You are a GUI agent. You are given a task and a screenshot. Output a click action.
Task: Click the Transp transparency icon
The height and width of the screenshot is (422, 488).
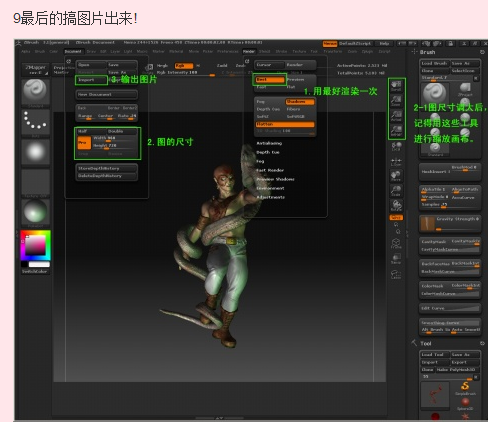tap(396, 259)
